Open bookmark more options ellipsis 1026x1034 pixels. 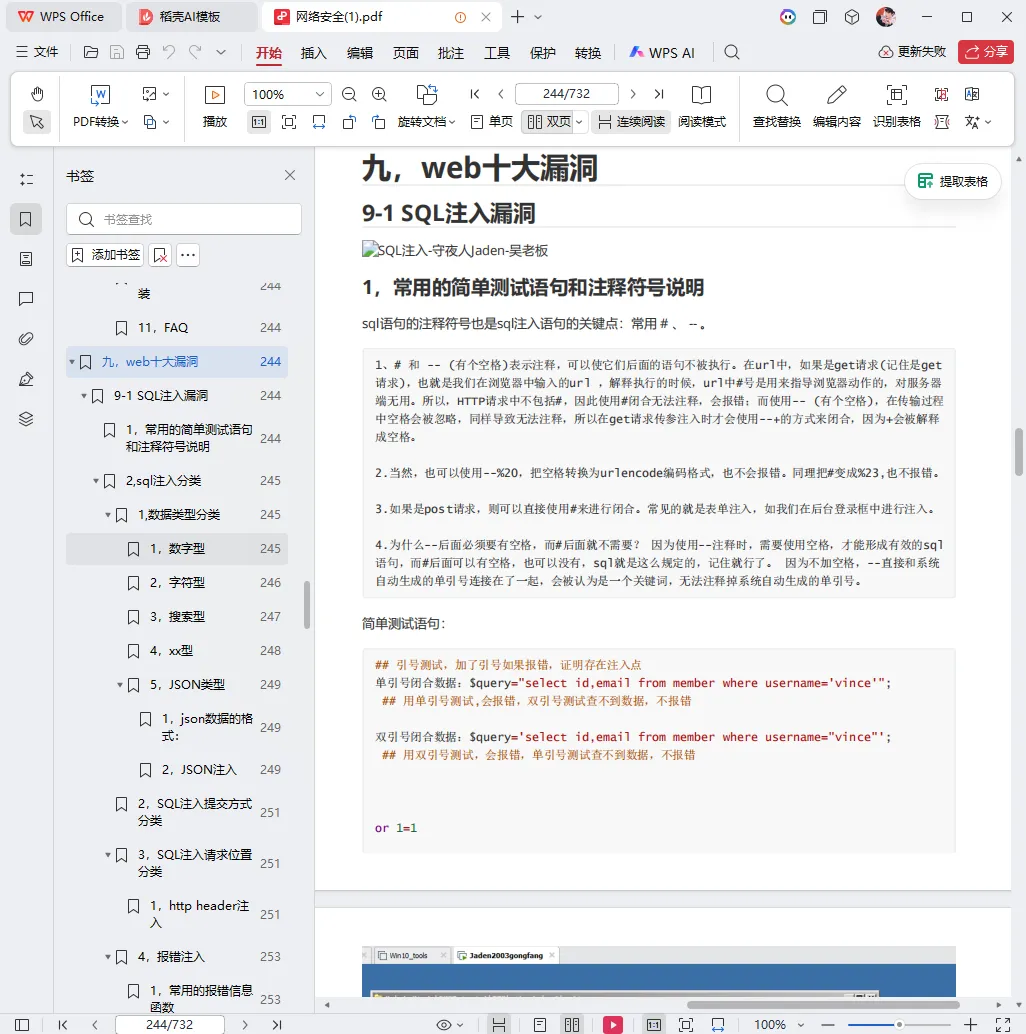(188, 255)
